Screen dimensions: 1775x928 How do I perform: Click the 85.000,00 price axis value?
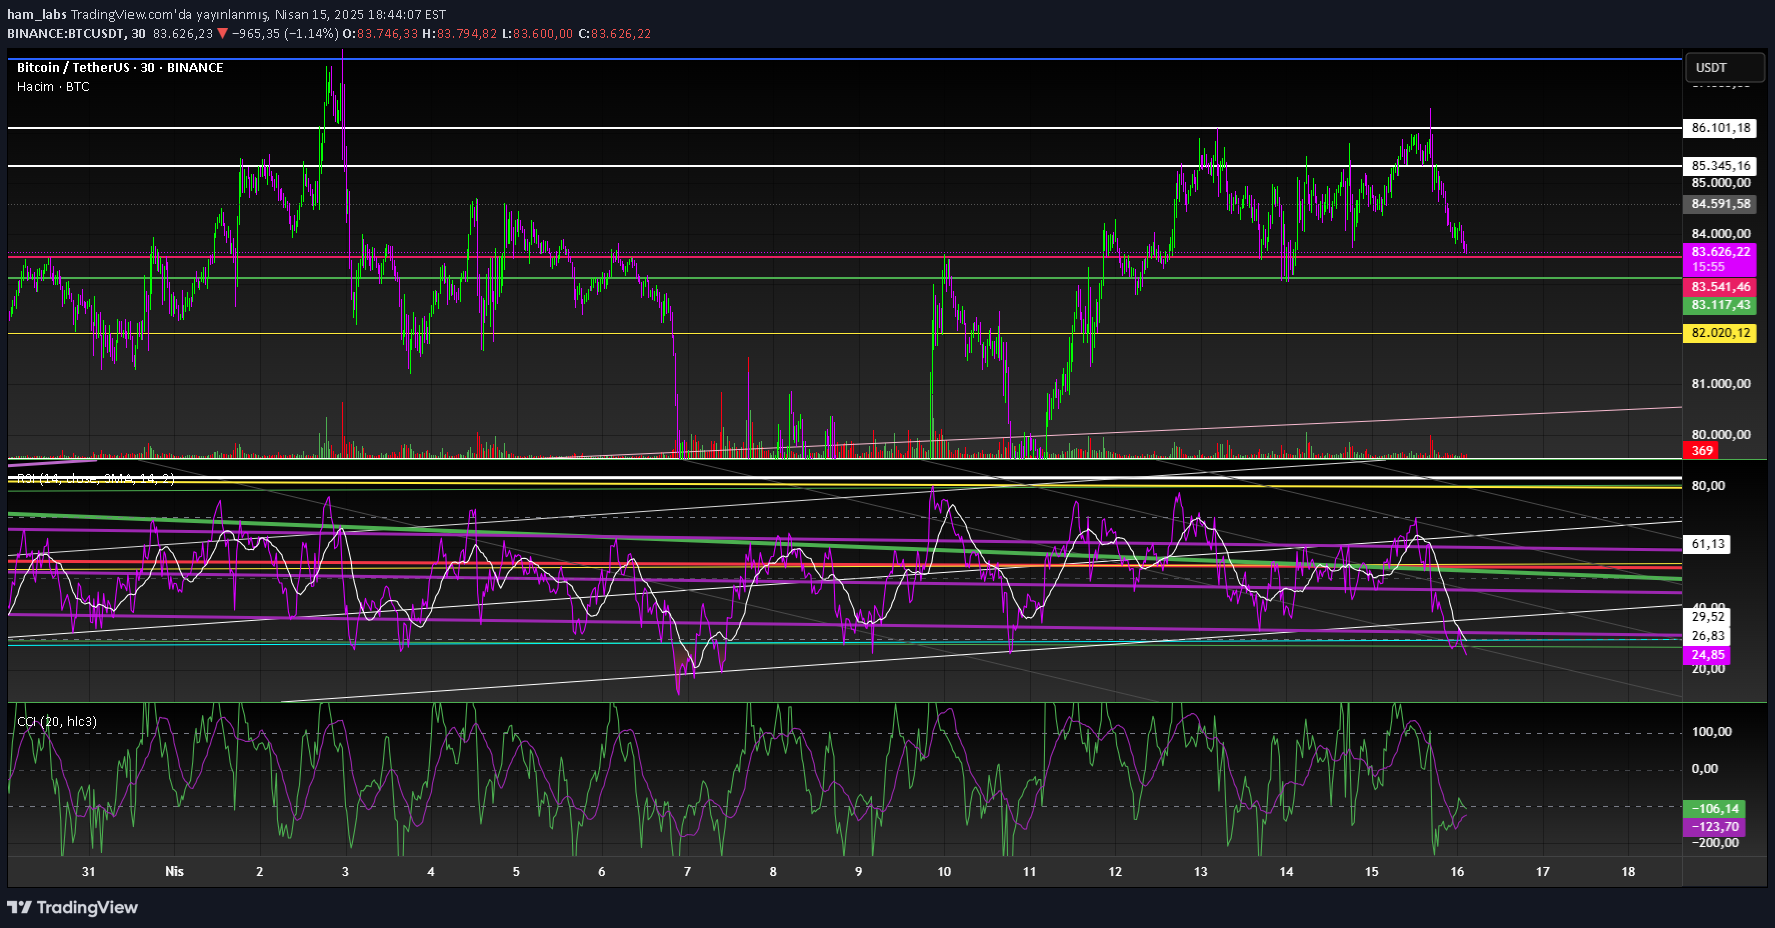coord(1720,183)
